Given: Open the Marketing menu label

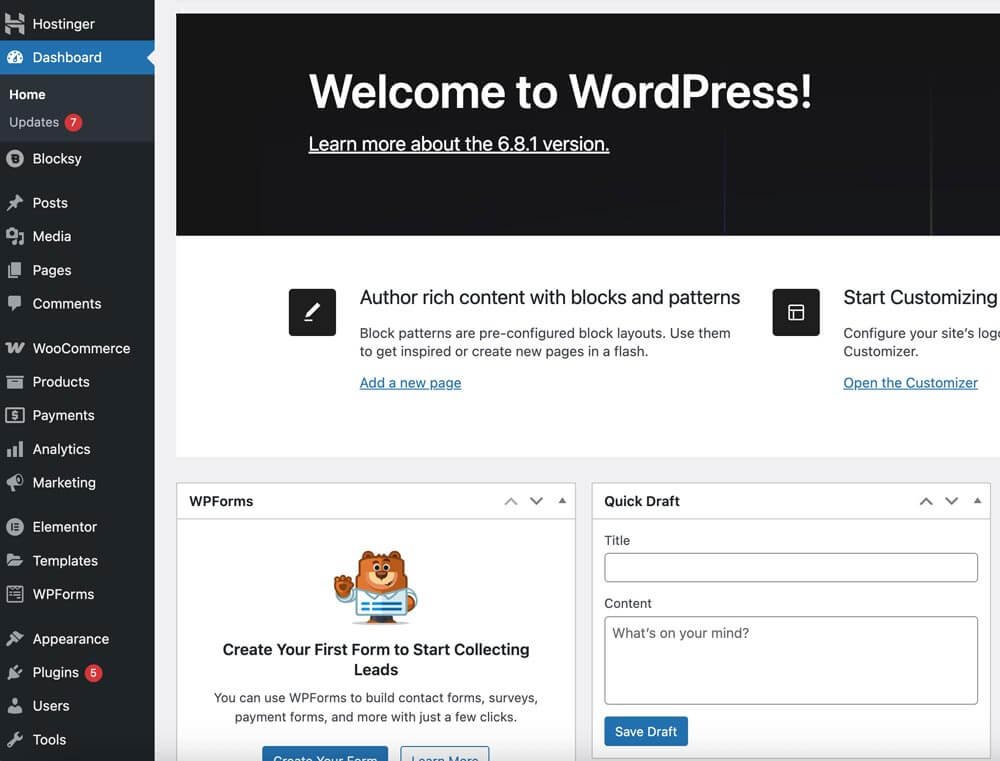Looking at the screenshot, I should click(x=64, y=483).
